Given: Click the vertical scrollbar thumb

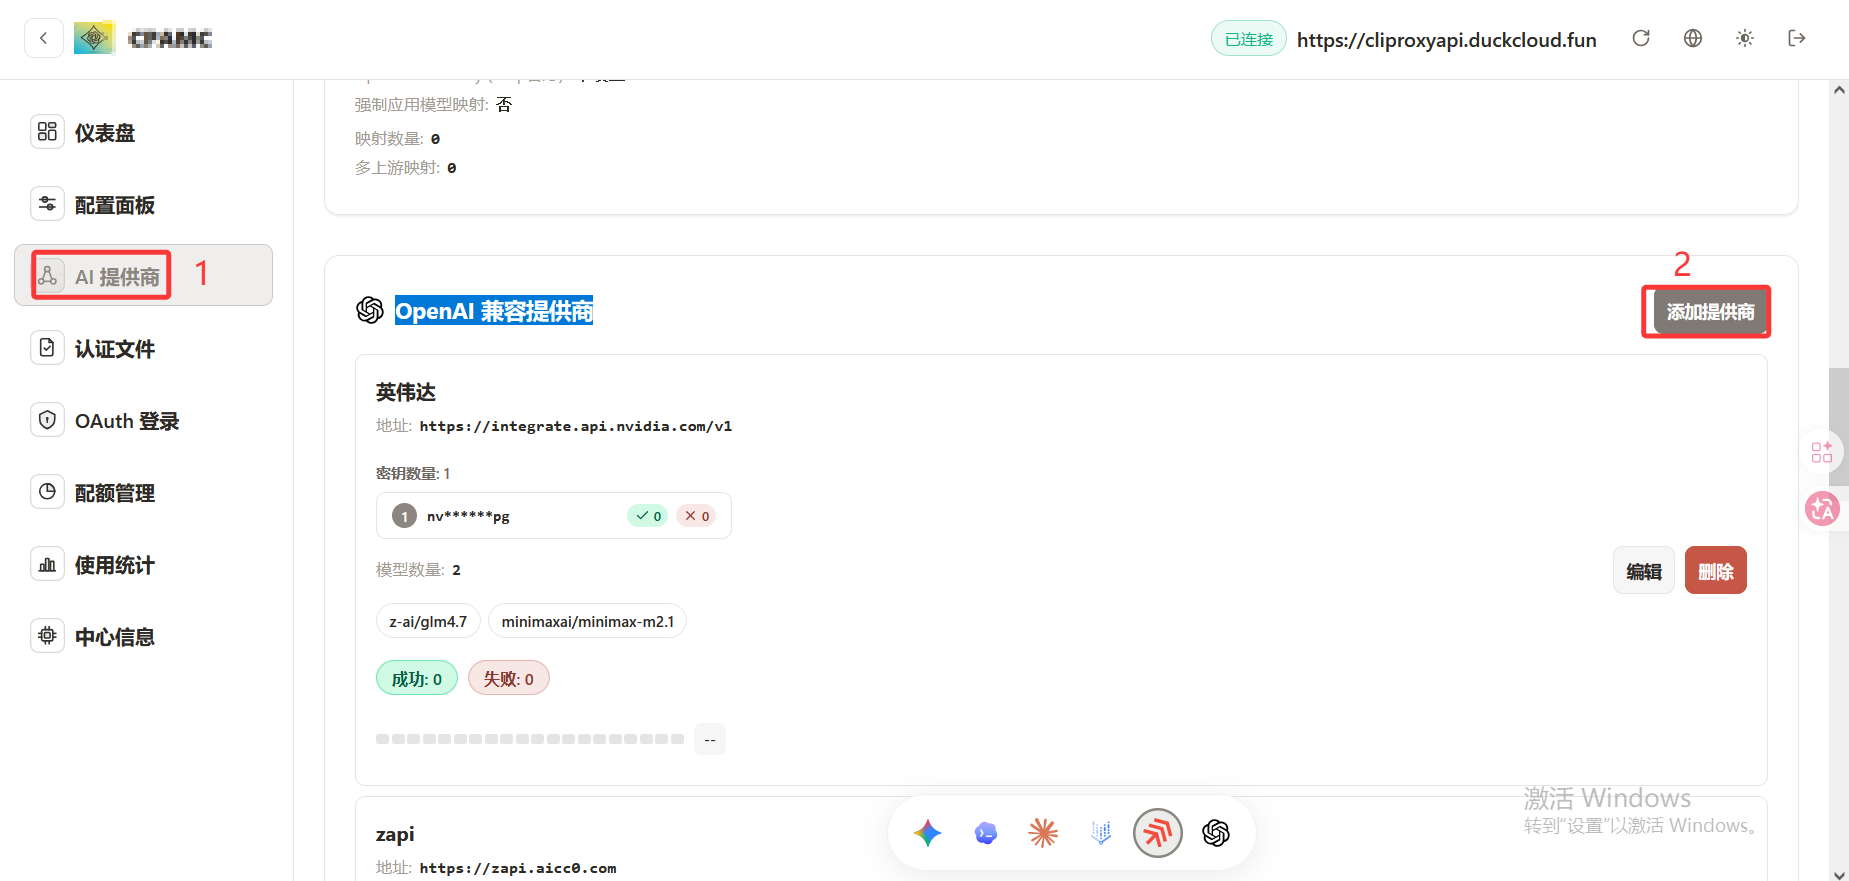Looking at the screenshot, I should (x=1839, y=427).
